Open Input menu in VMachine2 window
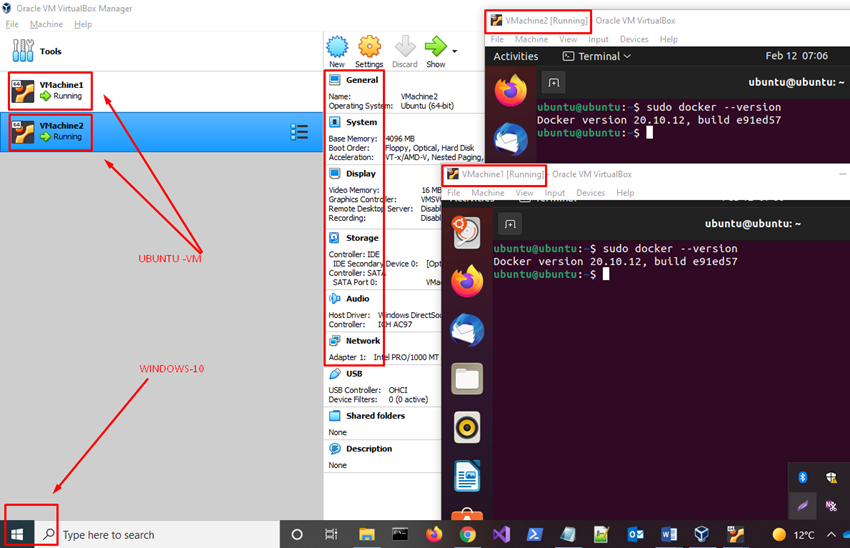This screenshot has height=548, width=850. point(598,39)
